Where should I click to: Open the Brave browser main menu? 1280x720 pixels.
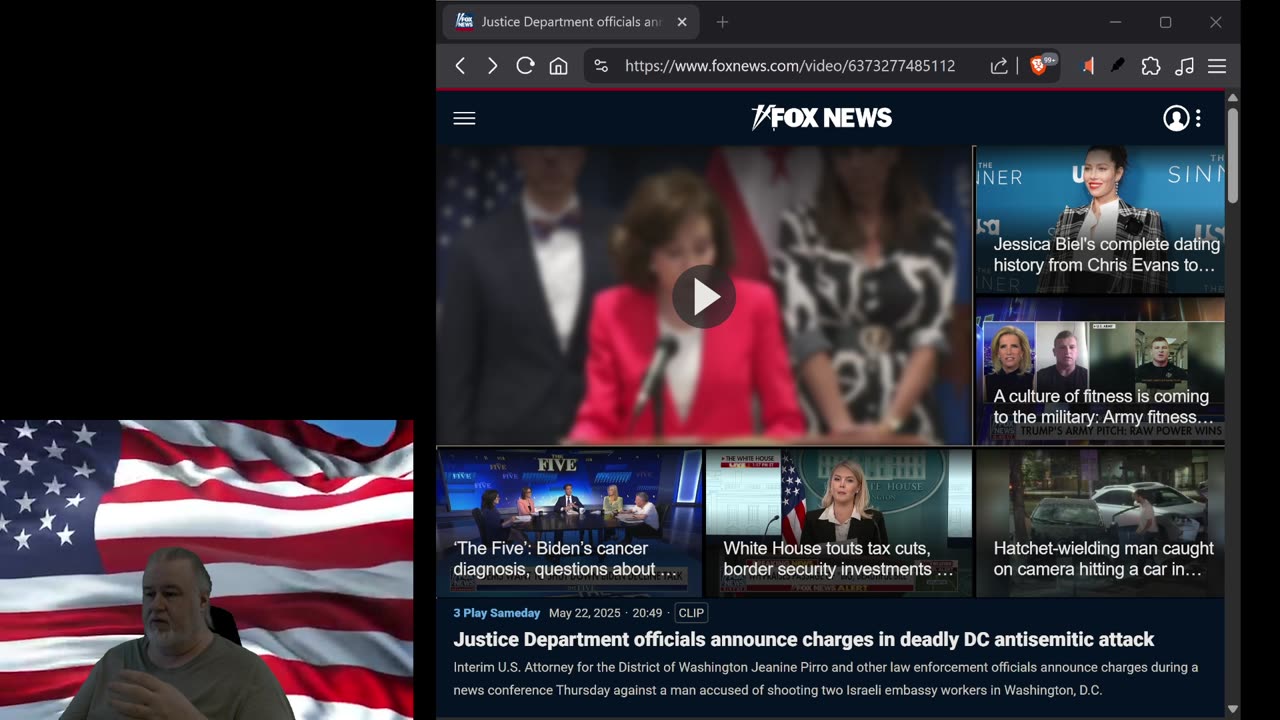(x=1217, y=66)
